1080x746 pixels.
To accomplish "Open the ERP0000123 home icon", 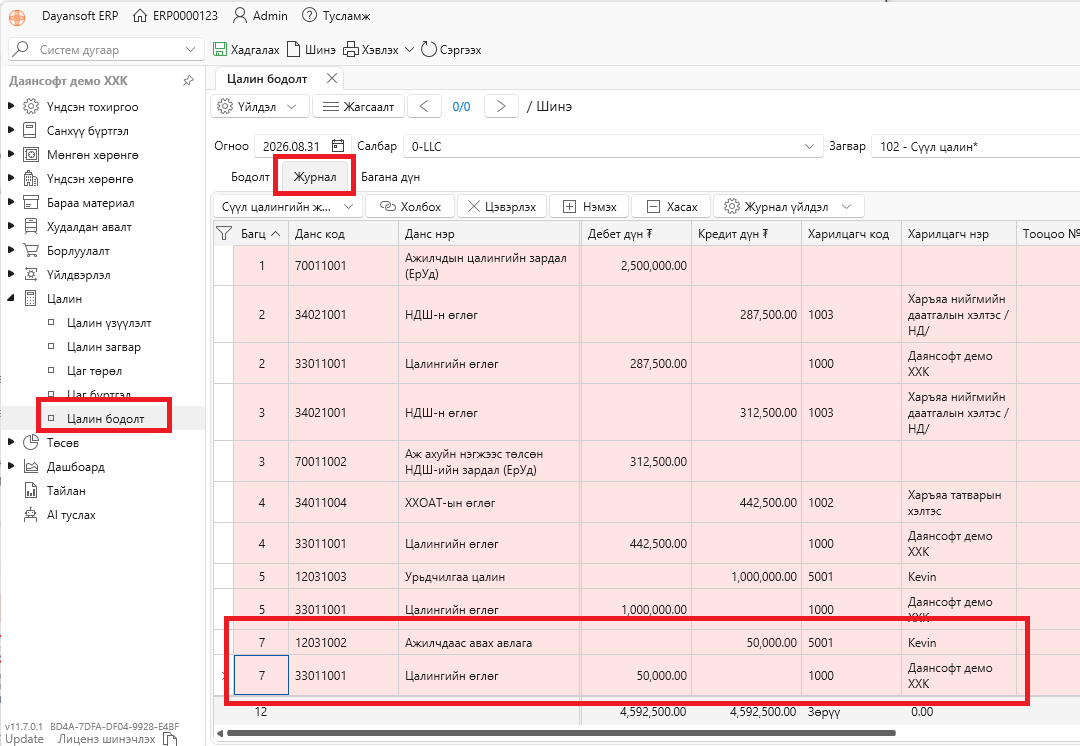I will (x=140, y=15).
